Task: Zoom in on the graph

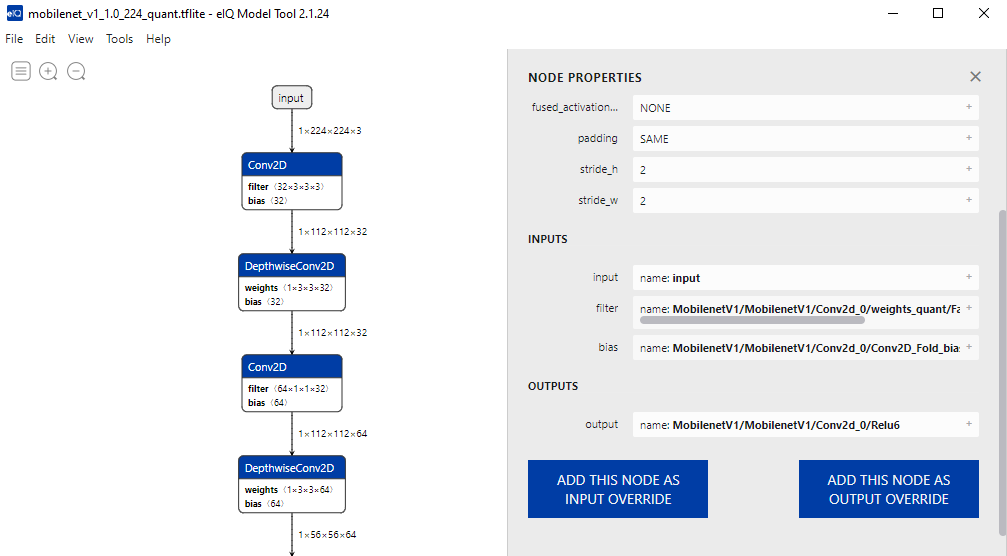Action: point(48,71)
